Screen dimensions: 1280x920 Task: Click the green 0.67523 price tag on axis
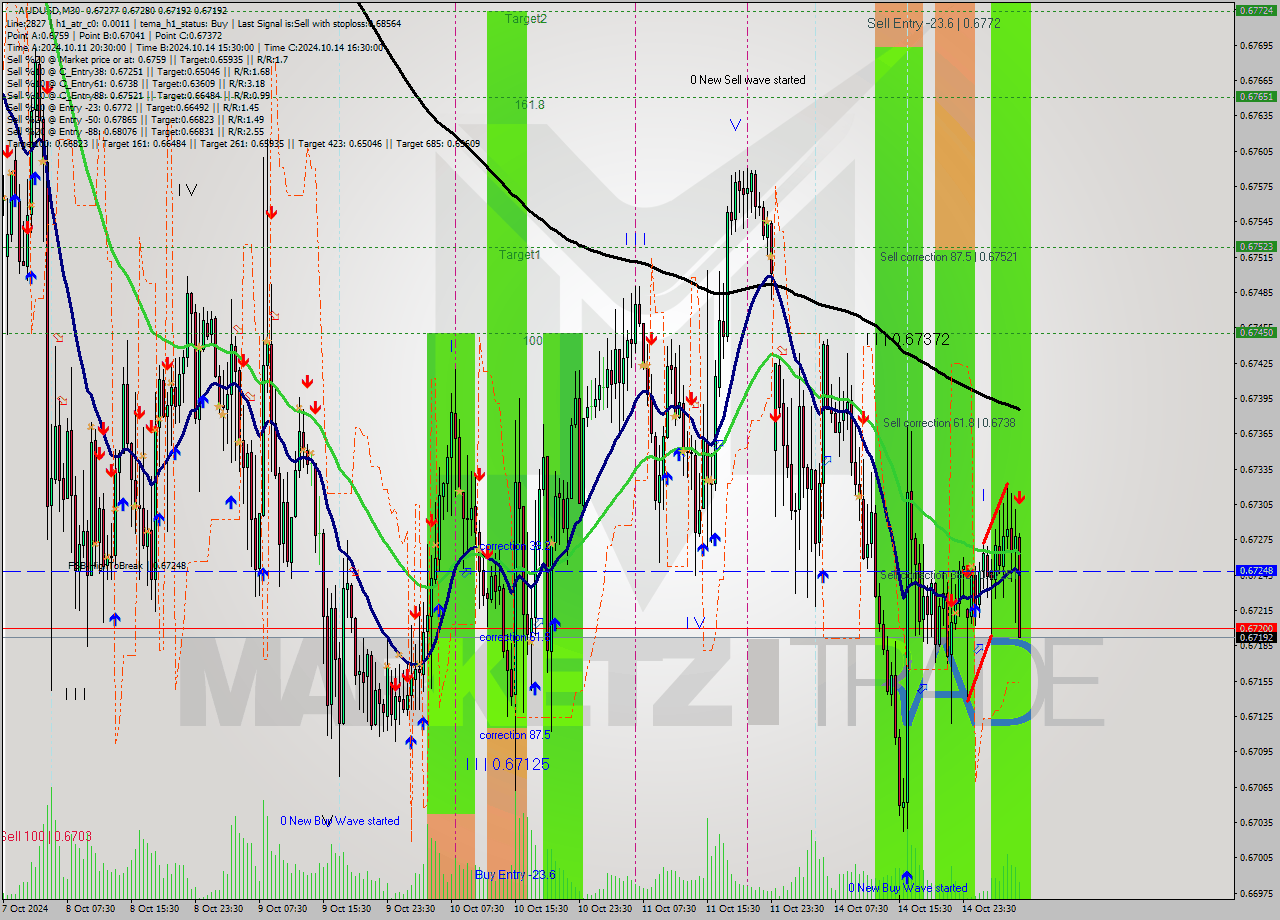[1255, 246]
